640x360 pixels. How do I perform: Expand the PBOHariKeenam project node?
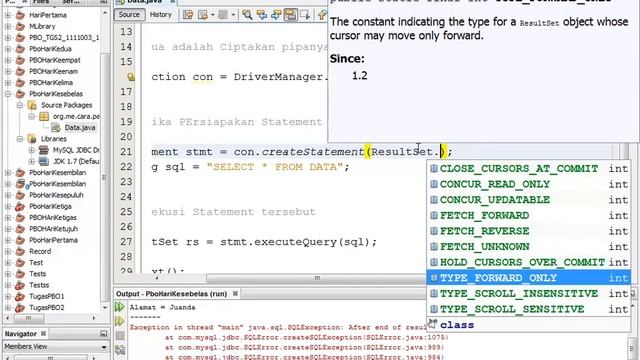point(8,71)
